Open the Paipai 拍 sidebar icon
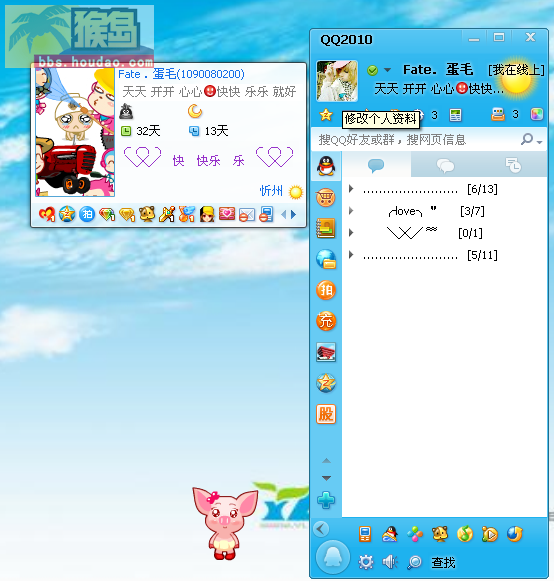Screen dimensions: 554x581 click(326, 290)
